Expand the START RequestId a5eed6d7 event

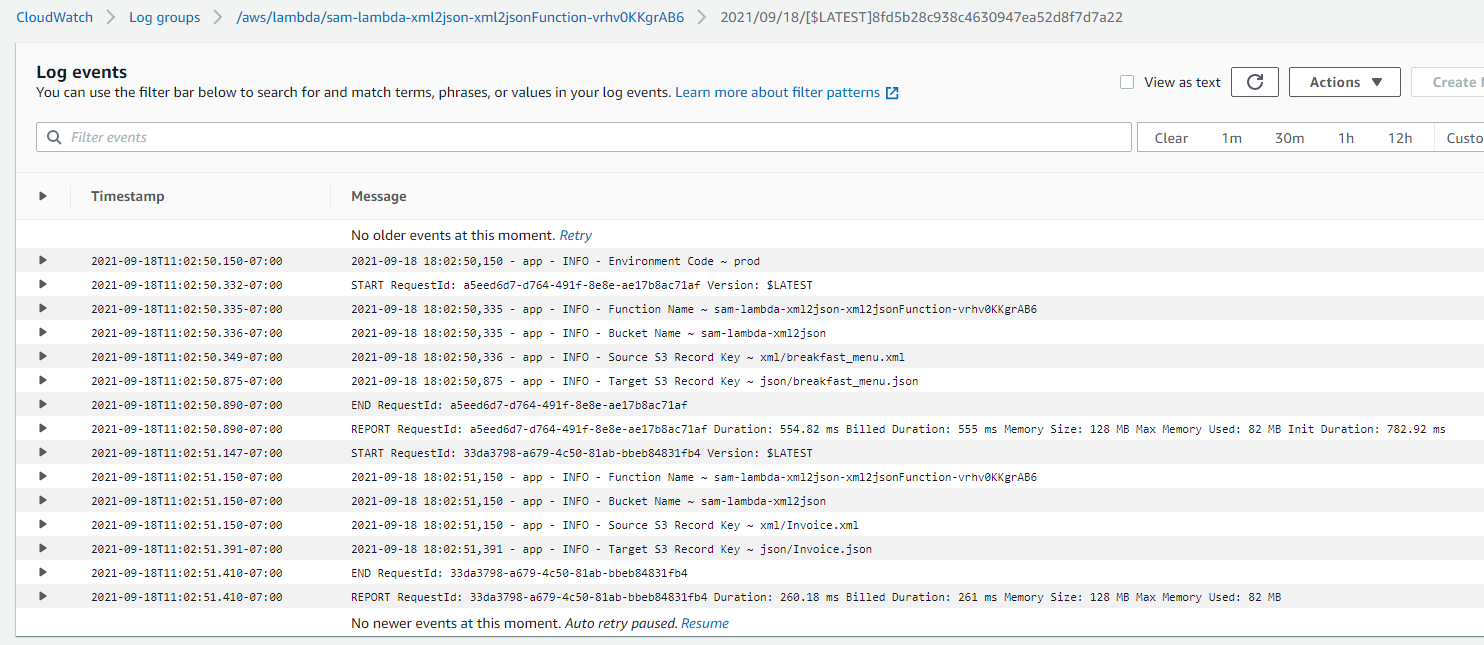tap(41, 285)
